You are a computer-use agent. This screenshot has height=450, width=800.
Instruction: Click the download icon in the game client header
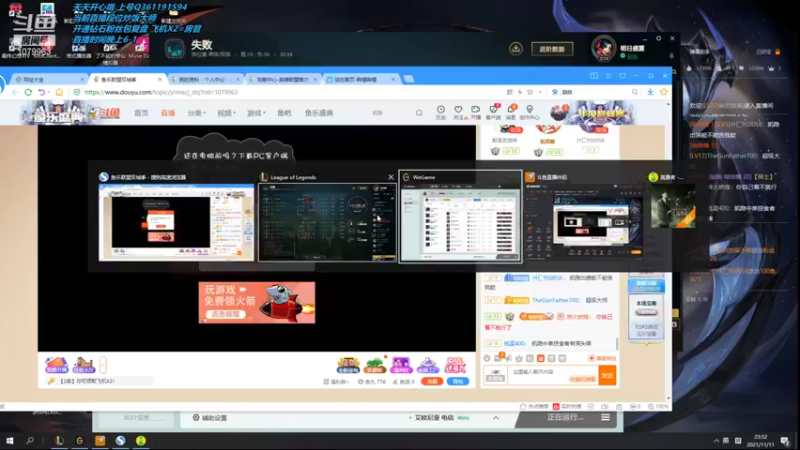(516, 48)
